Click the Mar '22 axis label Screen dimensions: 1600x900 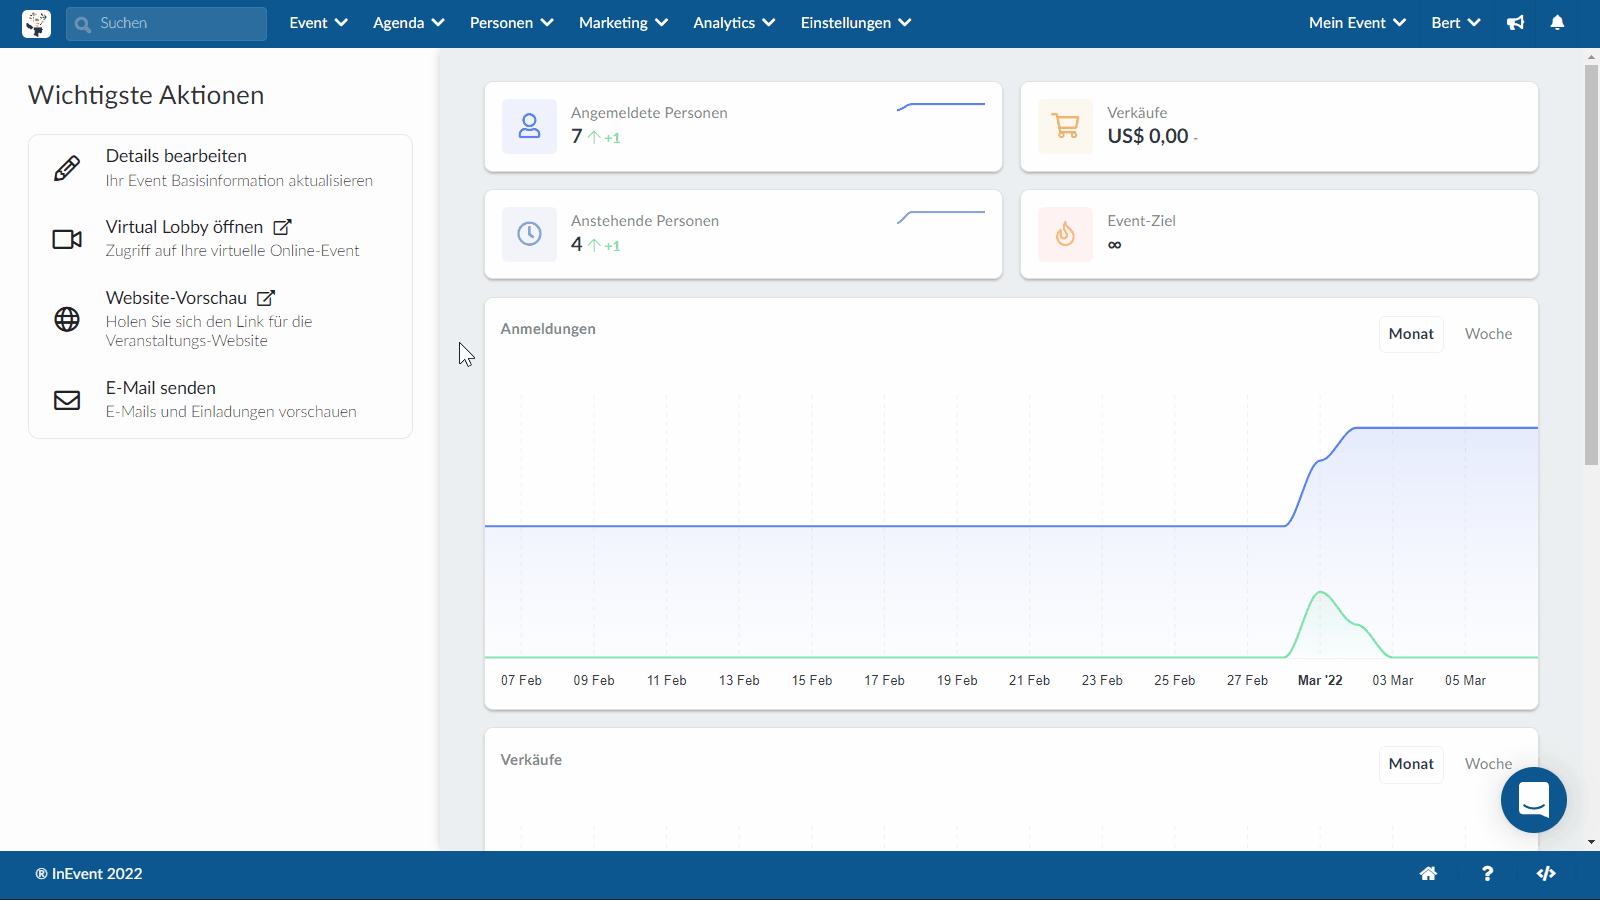pos(1320,680)
